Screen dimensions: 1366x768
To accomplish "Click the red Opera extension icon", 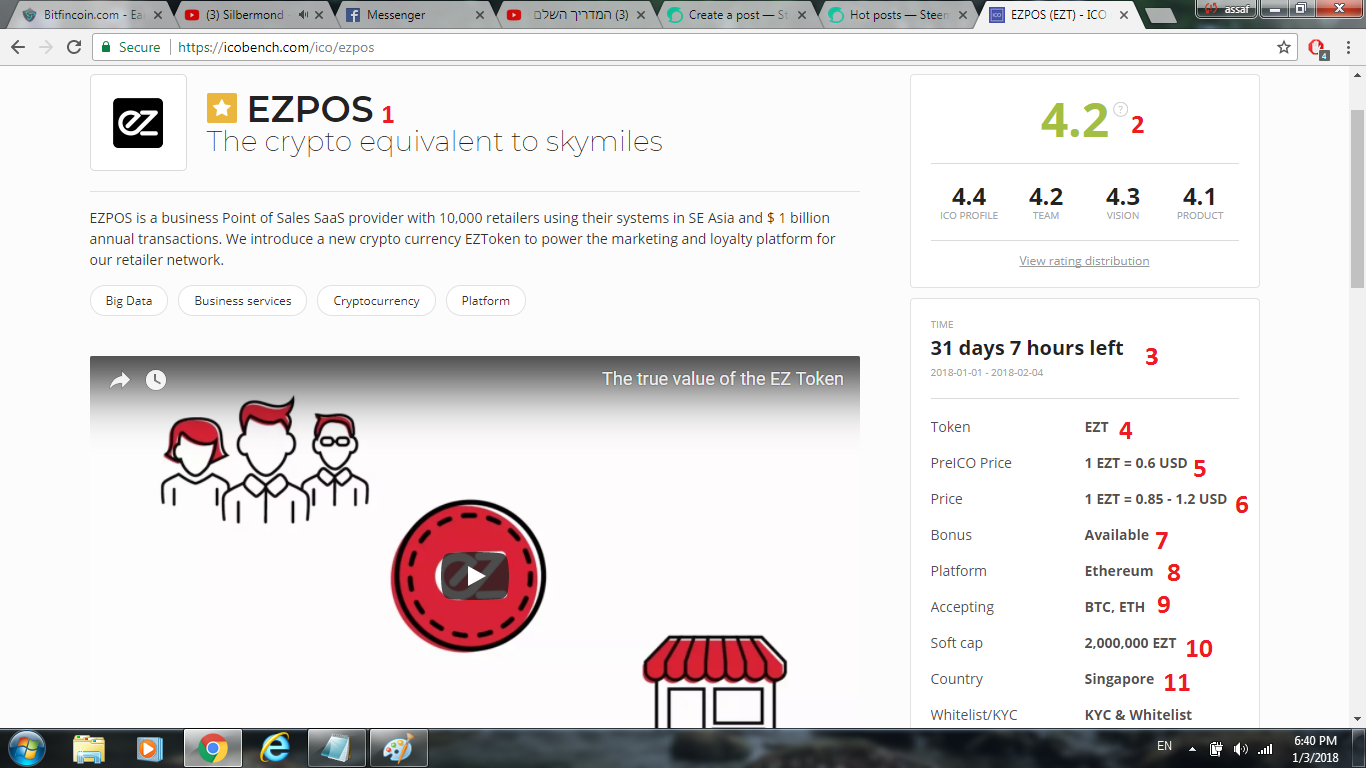I will tap(1317, 48).
